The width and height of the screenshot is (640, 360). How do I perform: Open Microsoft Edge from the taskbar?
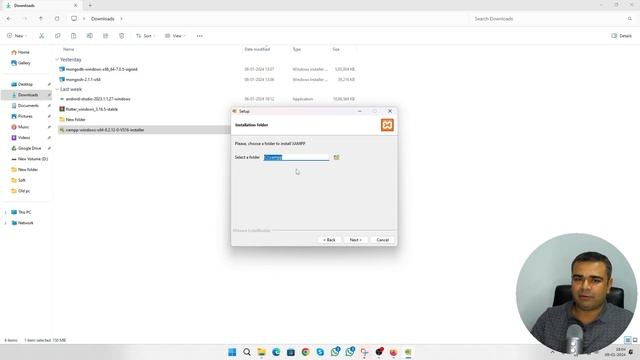[x=276, y=352]
